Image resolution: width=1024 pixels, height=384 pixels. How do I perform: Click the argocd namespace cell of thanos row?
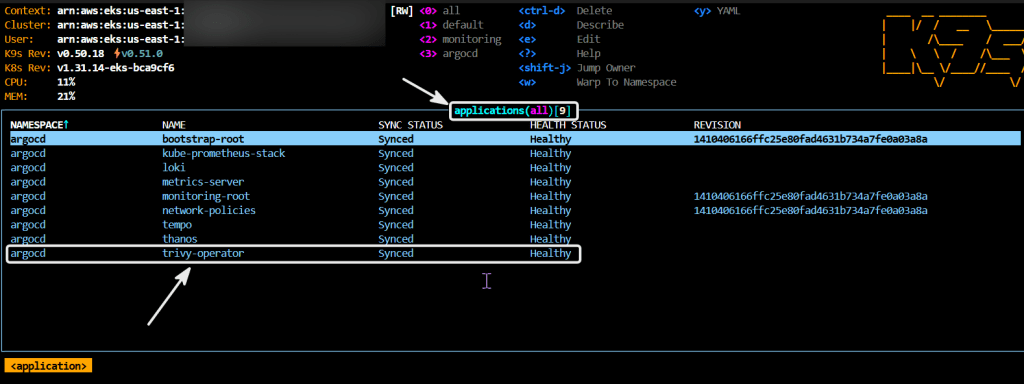27,239
